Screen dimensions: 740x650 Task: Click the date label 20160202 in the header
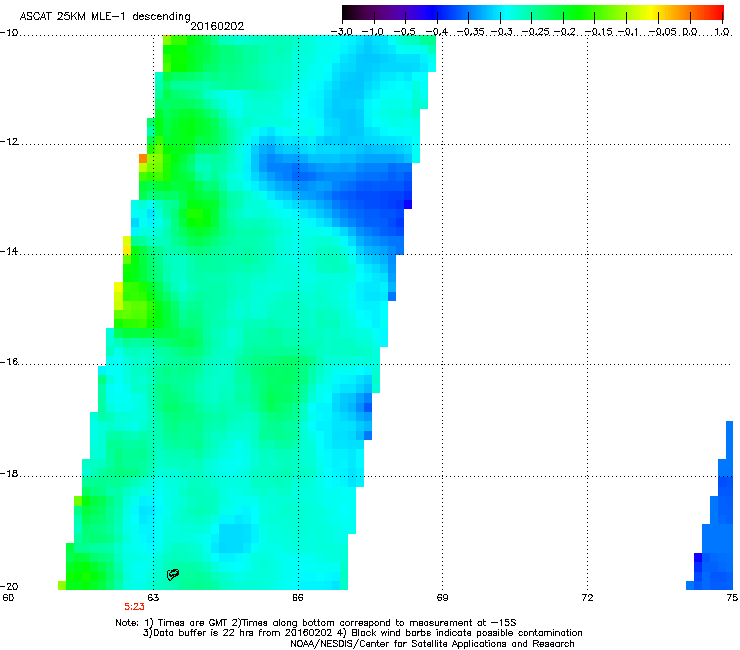217,26
